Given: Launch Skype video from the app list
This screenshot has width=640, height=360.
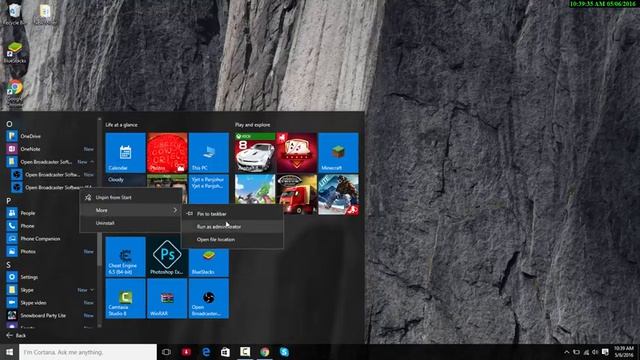Looking at the screenshot, I should pyautogui.click(x=49, y=303).
